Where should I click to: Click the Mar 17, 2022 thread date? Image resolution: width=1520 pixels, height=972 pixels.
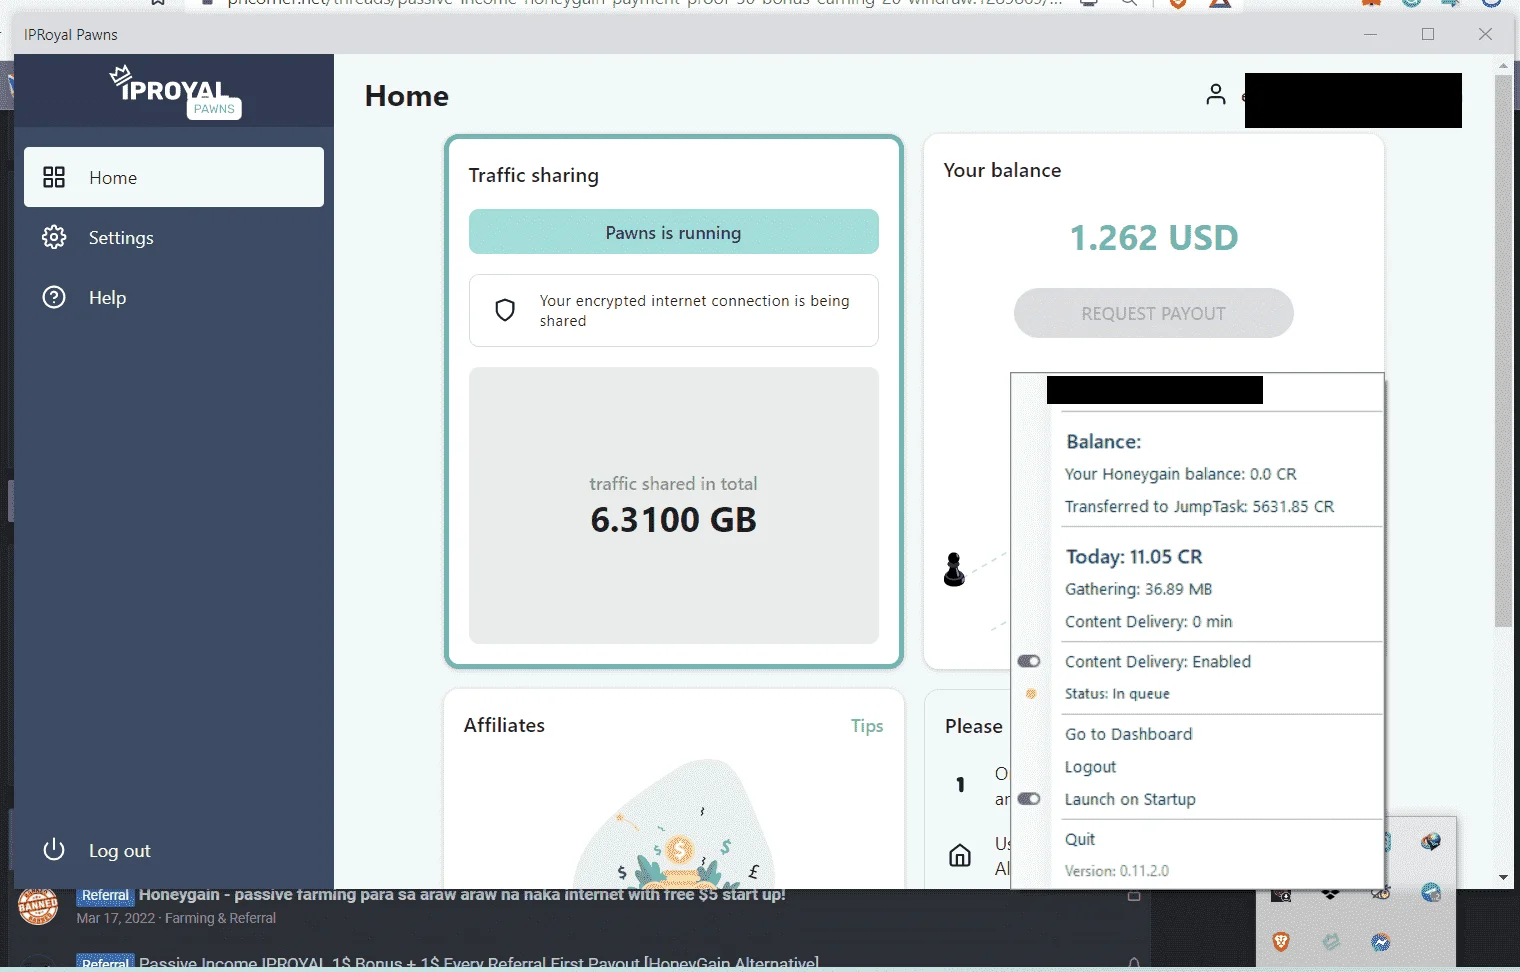tap(116, 918)
